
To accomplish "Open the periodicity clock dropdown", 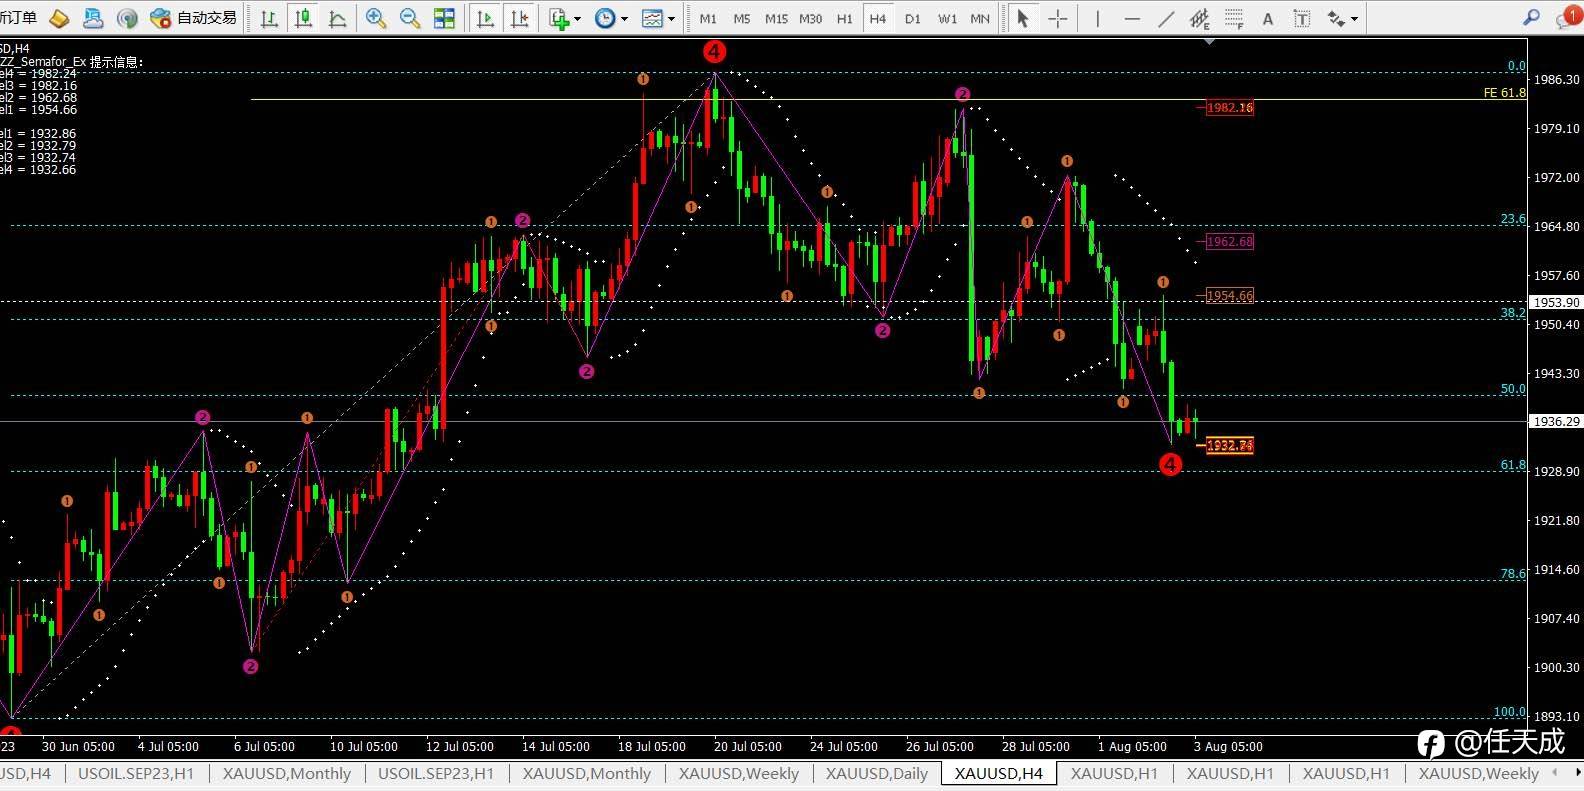I will 611,18.
